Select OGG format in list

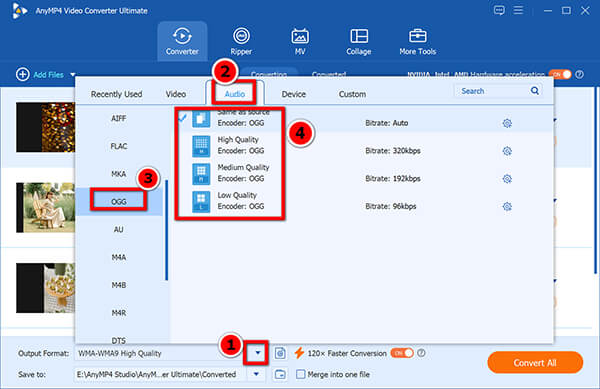[119, 202]
